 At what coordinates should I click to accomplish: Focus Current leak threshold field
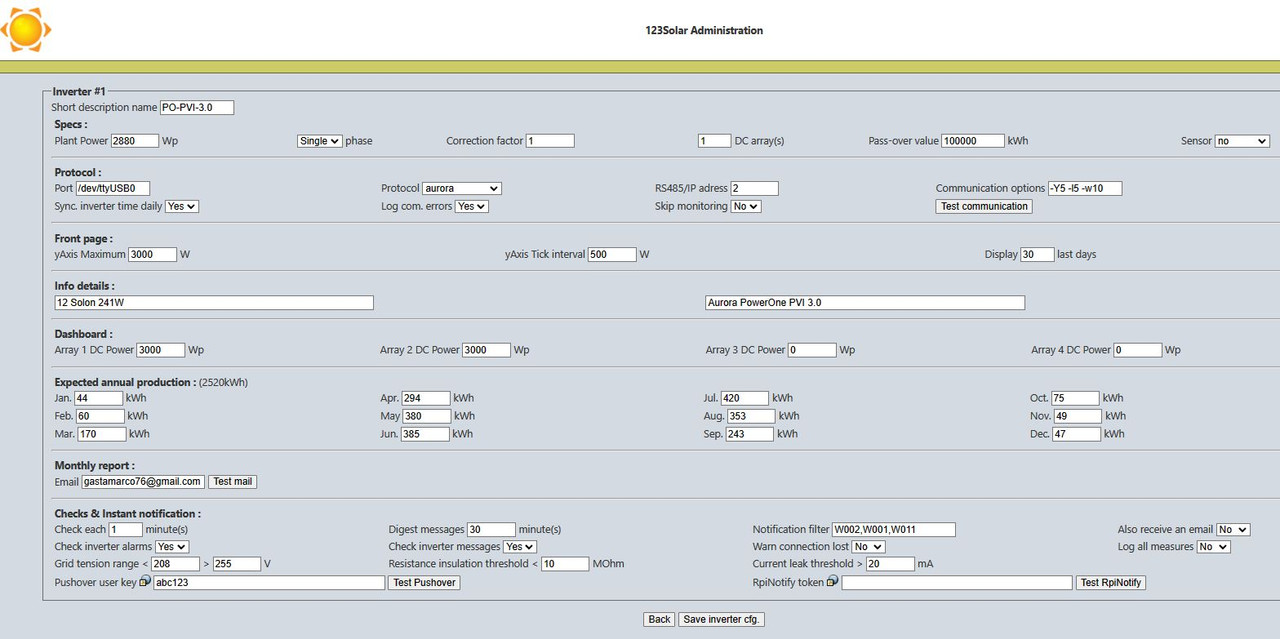890,564
